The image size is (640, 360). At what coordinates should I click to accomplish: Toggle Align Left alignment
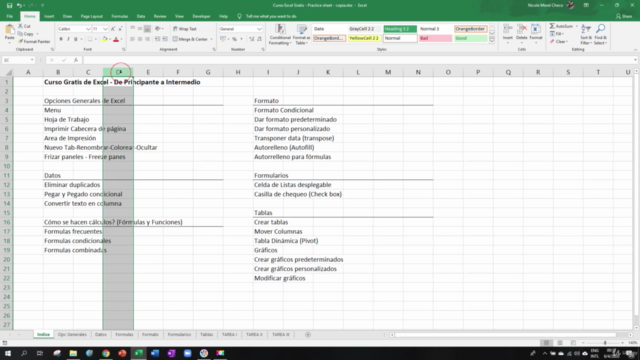click(133, 39)
